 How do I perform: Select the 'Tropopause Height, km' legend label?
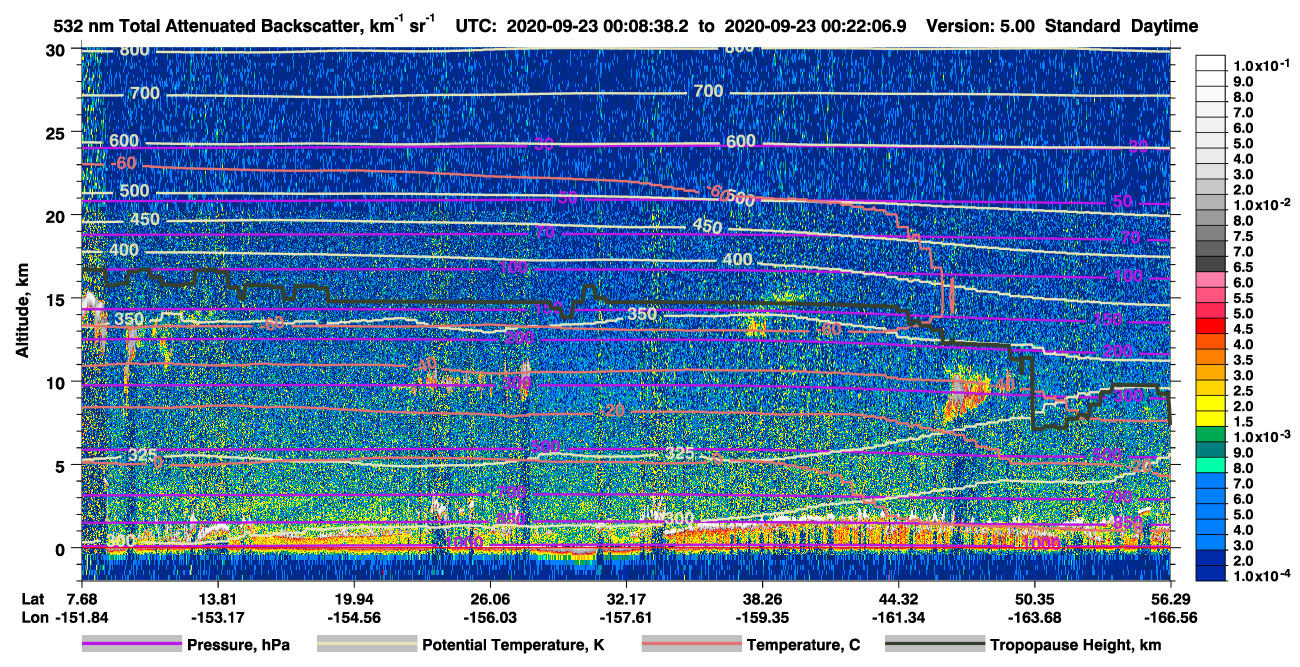click(x=1075, y=646)
